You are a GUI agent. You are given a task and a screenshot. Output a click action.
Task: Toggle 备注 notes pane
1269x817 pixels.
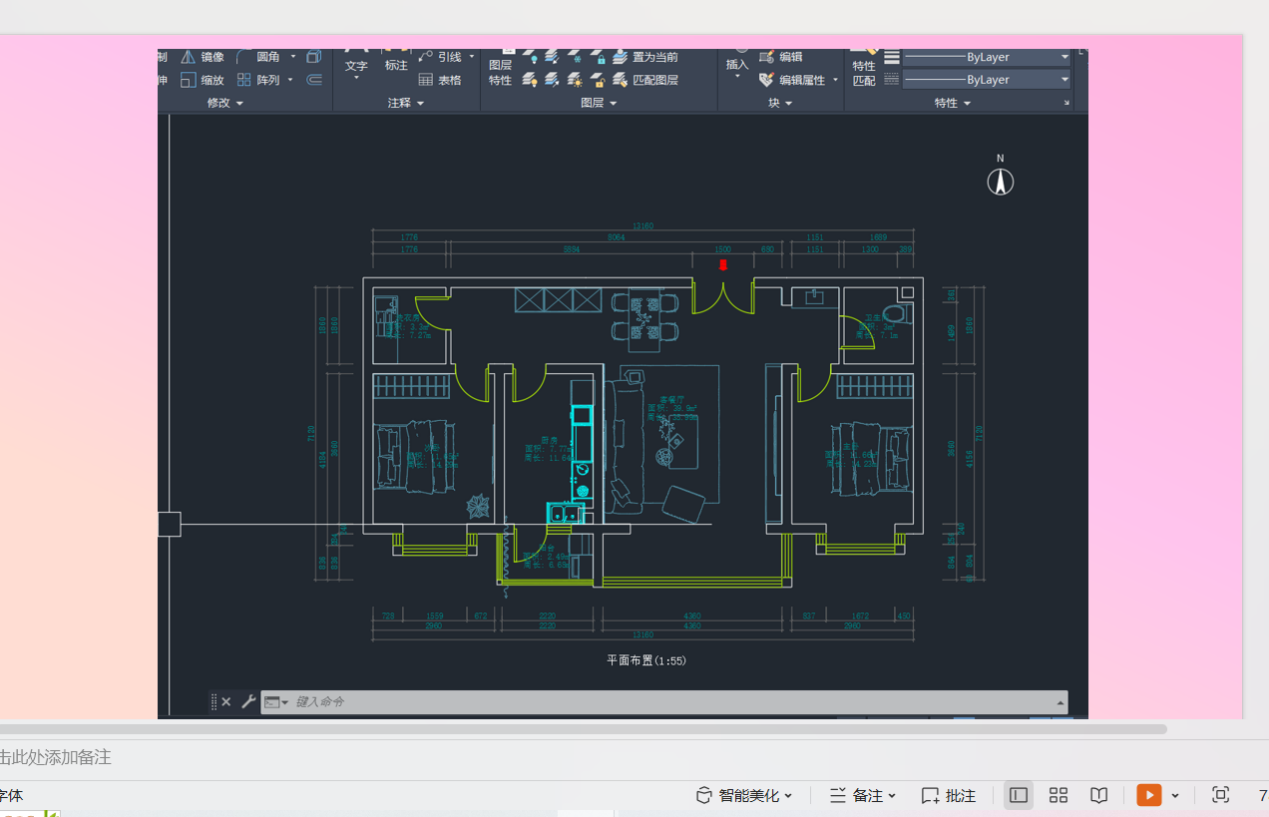click(862, 795)
